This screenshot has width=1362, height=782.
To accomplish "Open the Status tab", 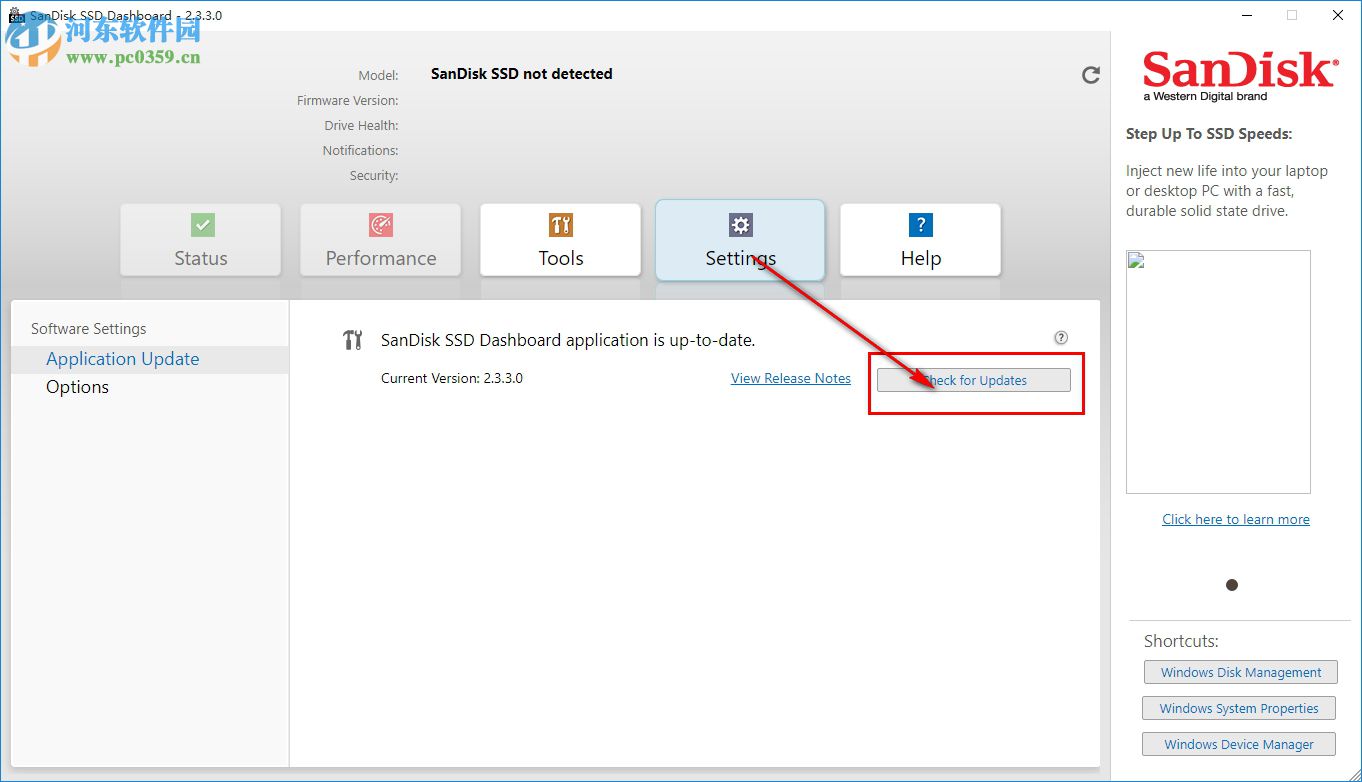I will (201, 240).
